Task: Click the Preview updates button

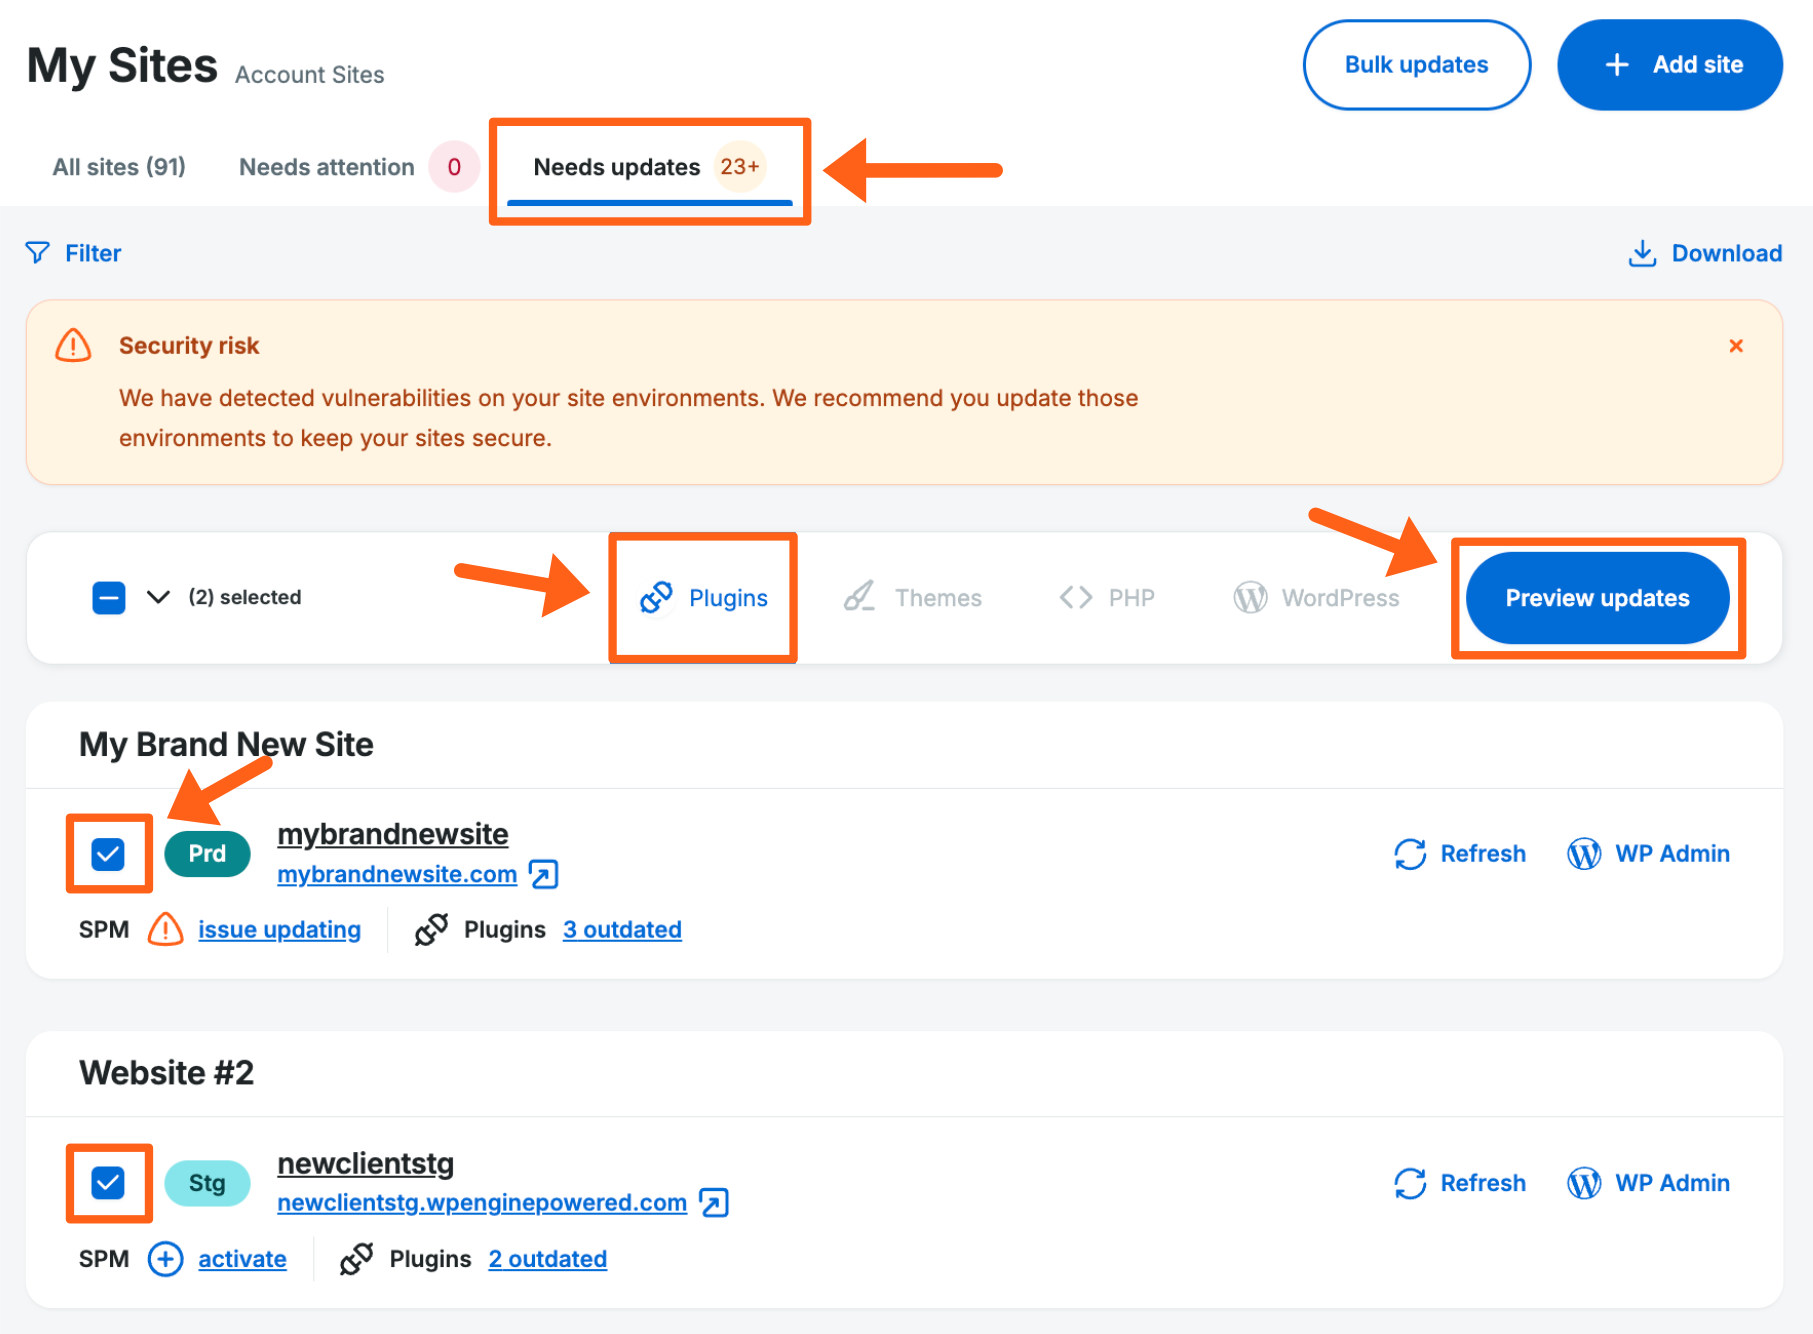Action: [x=1597, y=597]
